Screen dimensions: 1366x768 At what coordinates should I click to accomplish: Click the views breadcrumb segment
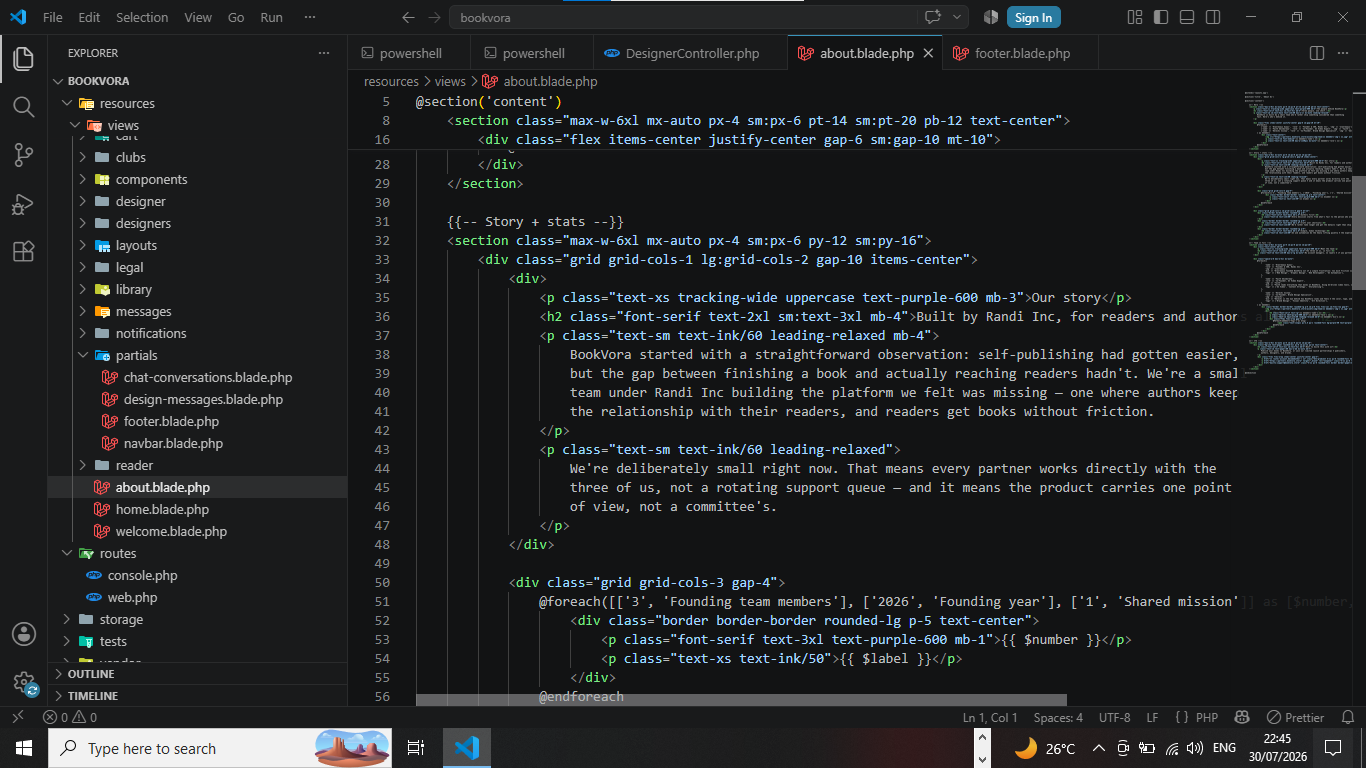[450, 81]
